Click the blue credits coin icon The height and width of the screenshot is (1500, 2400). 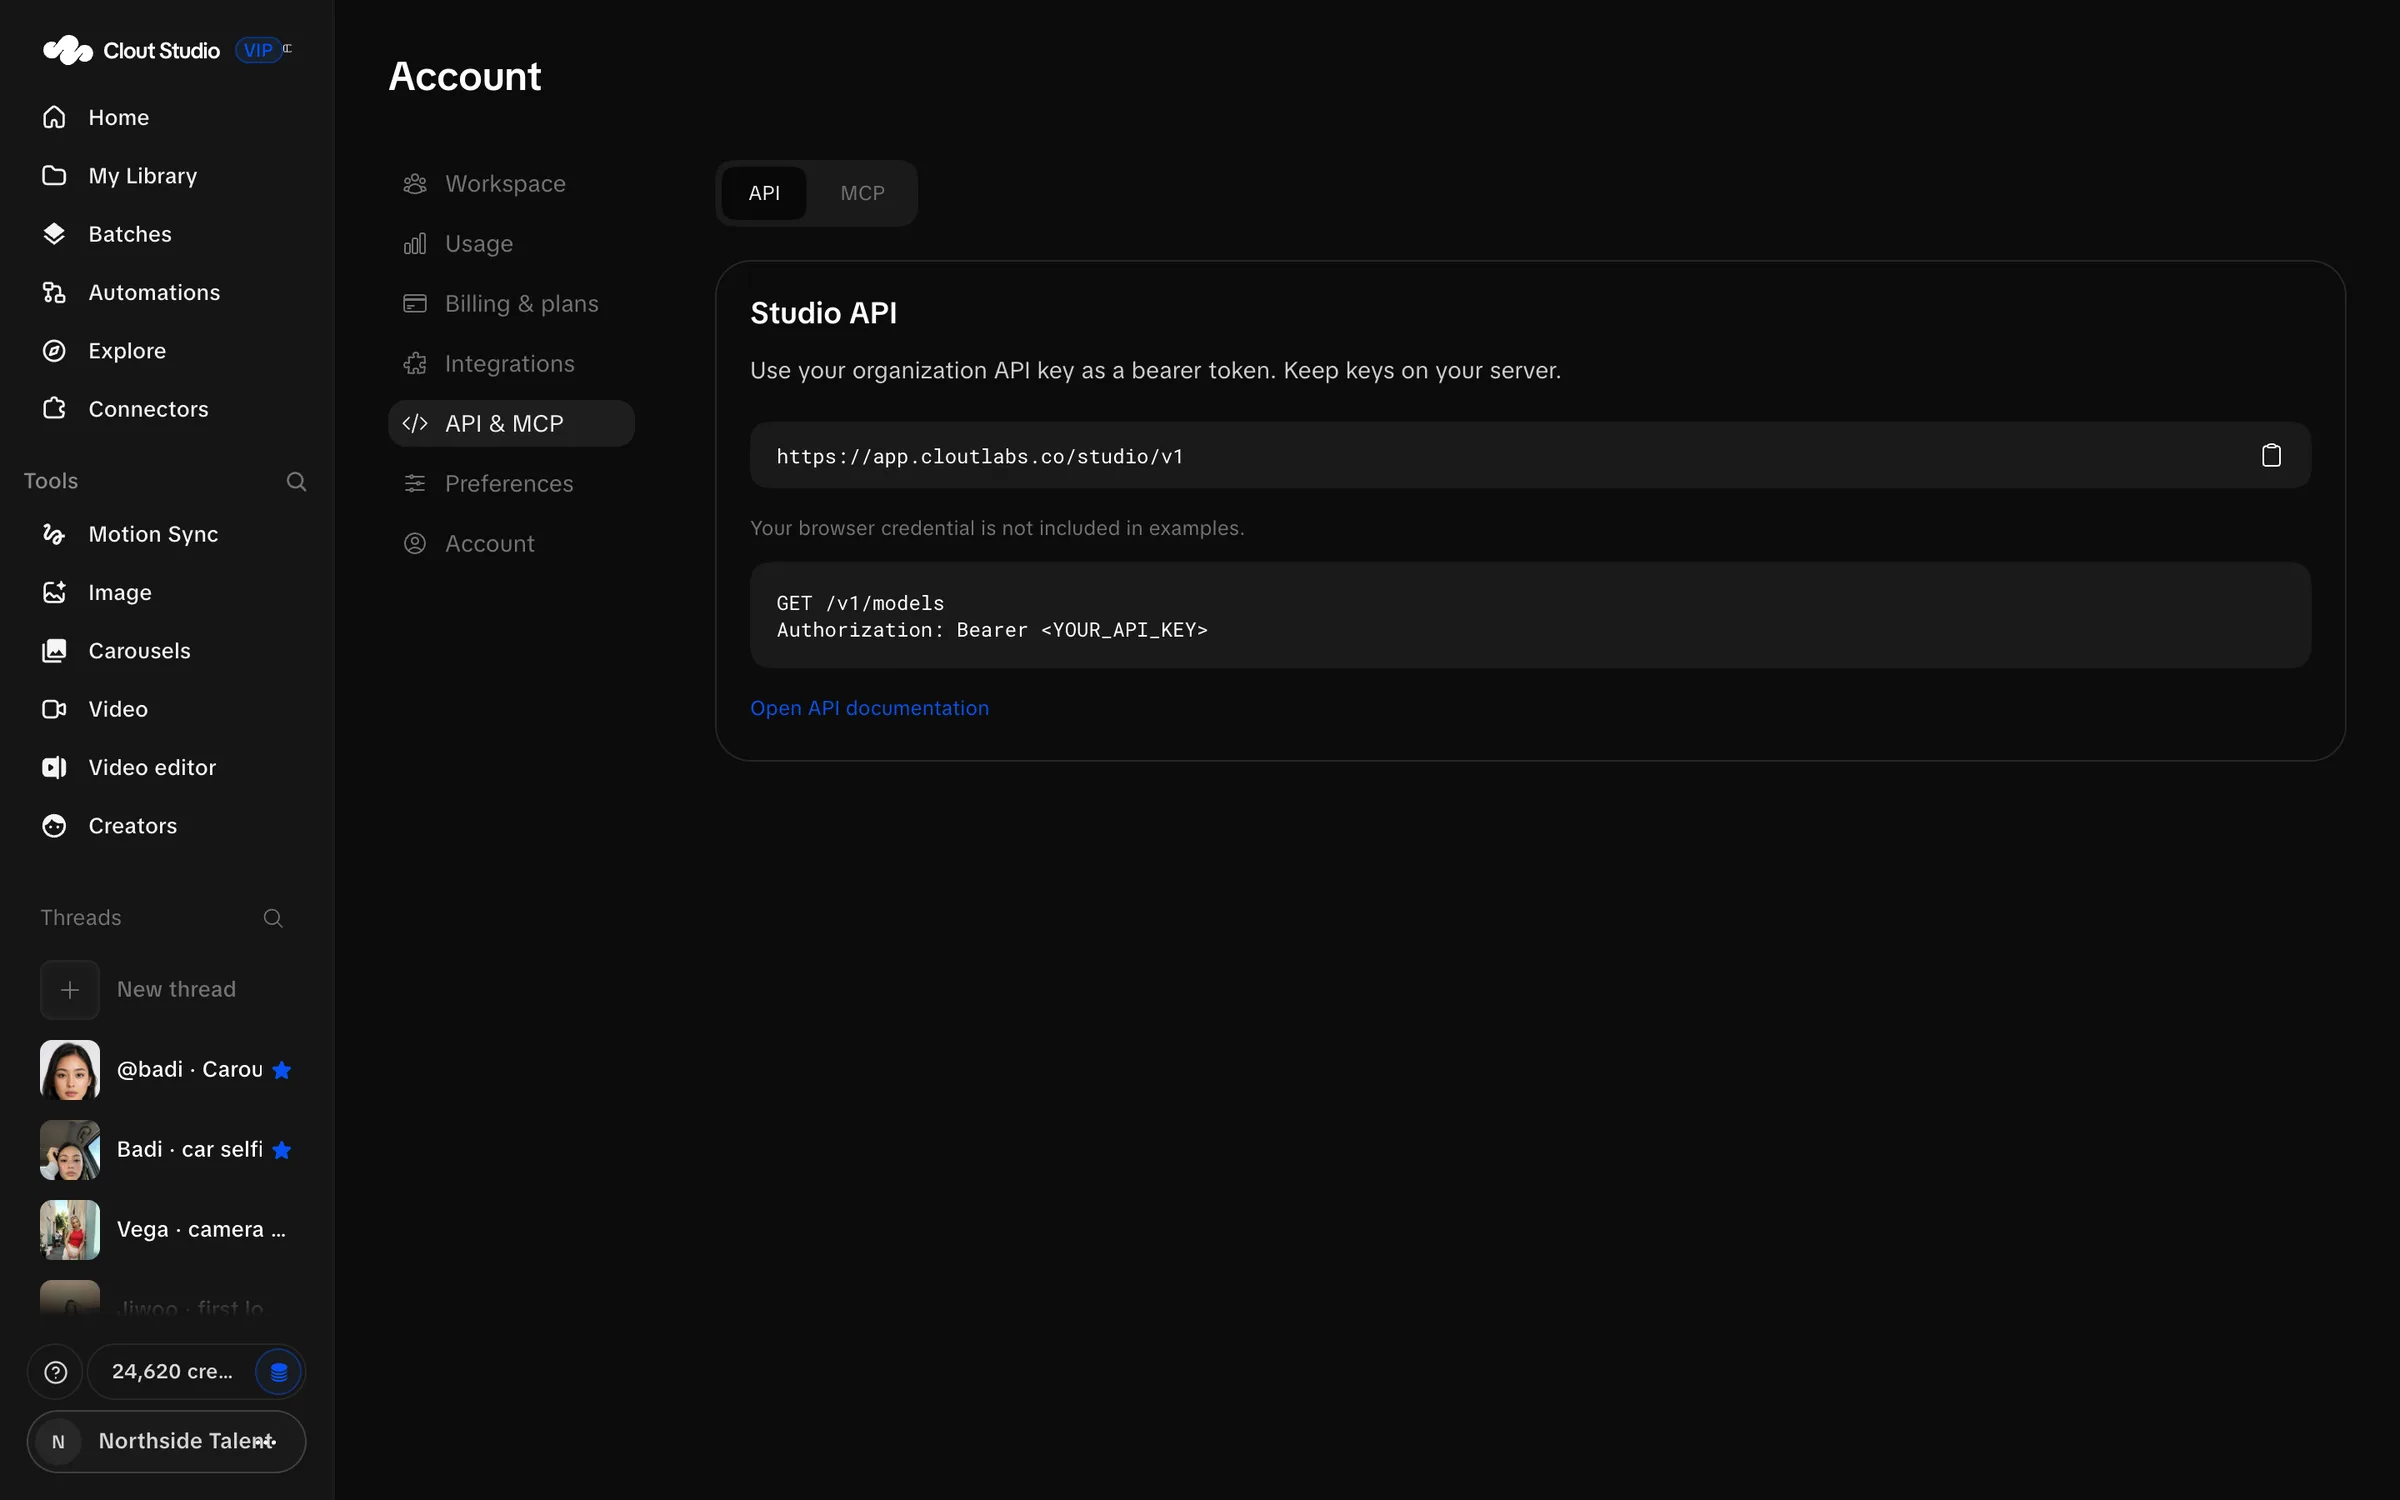pyautogui.click(x=279, y=1372)
